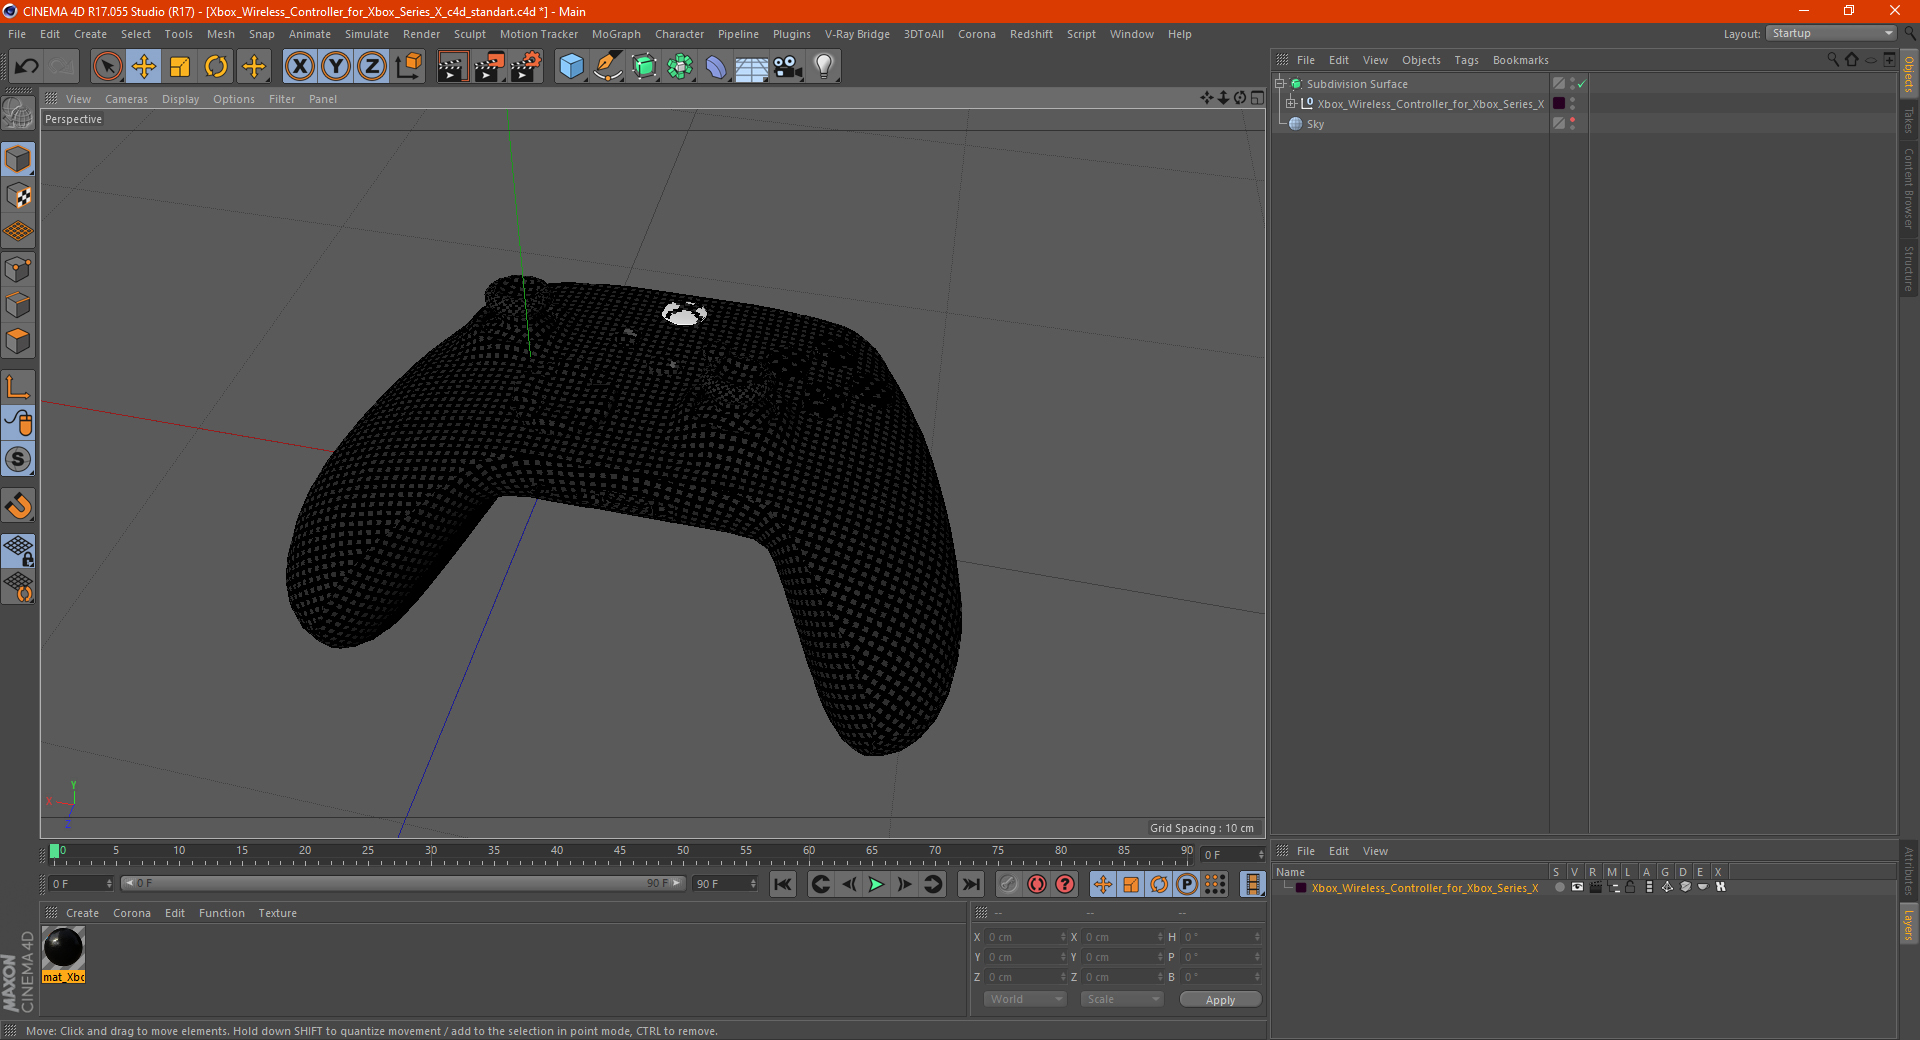This screenshot has width=1920, height=1040.
Task: Toggle layer visibility eye for Xbox layer
Action: [x=1577, y=887]
